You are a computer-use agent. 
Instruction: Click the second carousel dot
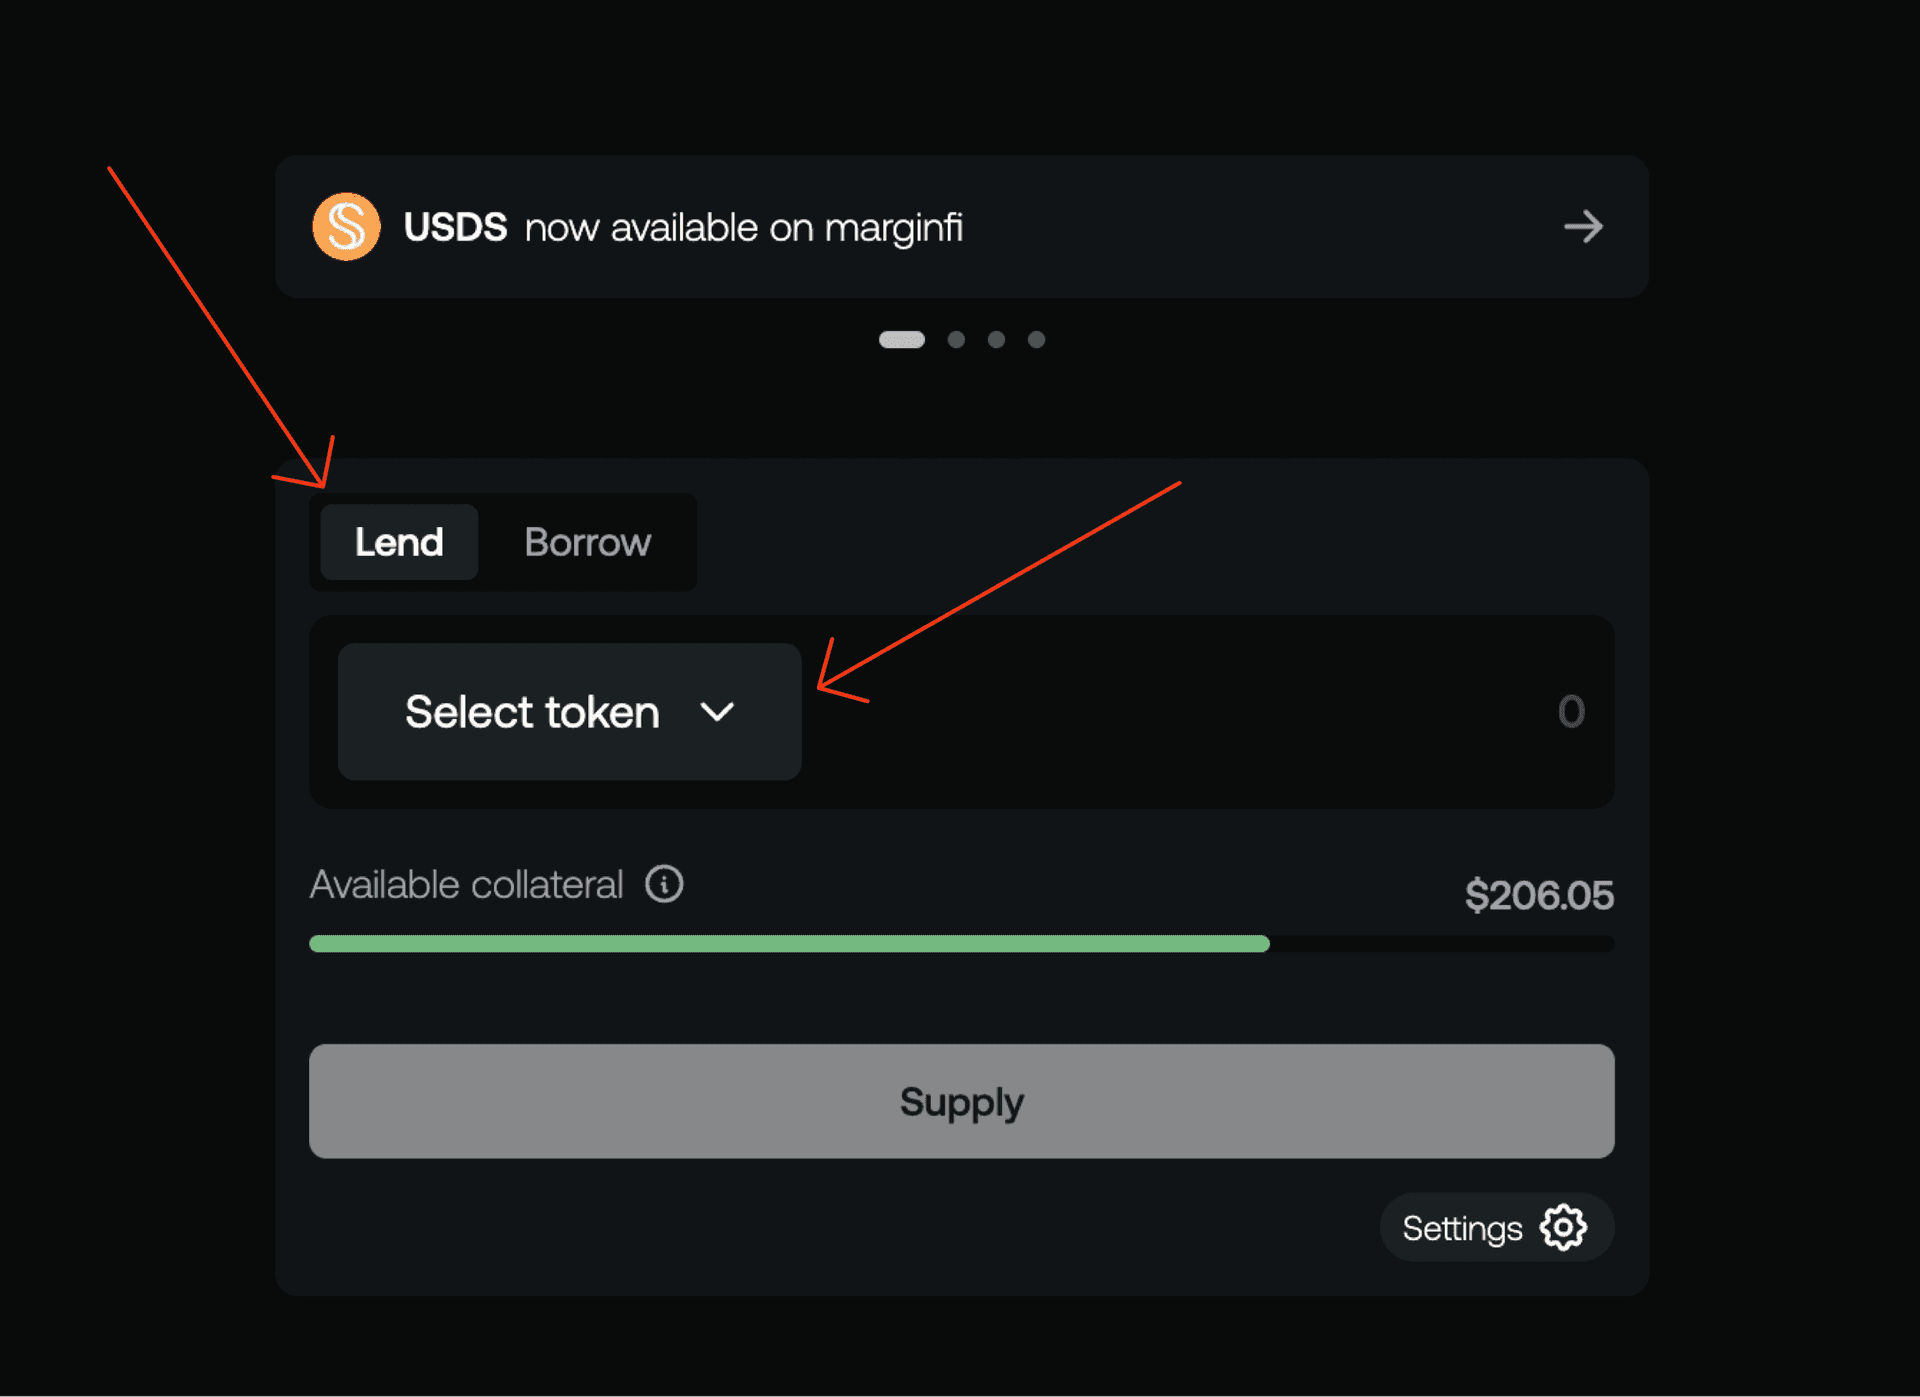(956, 340)
